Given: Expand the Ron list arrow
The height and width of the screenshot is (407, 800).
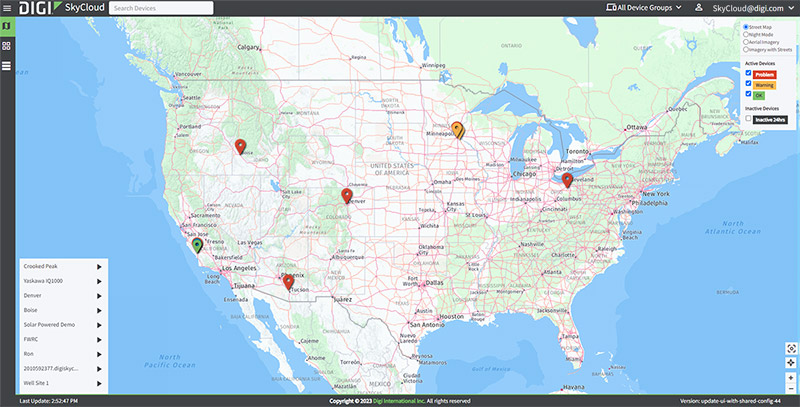Looking at the screenshot, I should [x=99, y=354].
